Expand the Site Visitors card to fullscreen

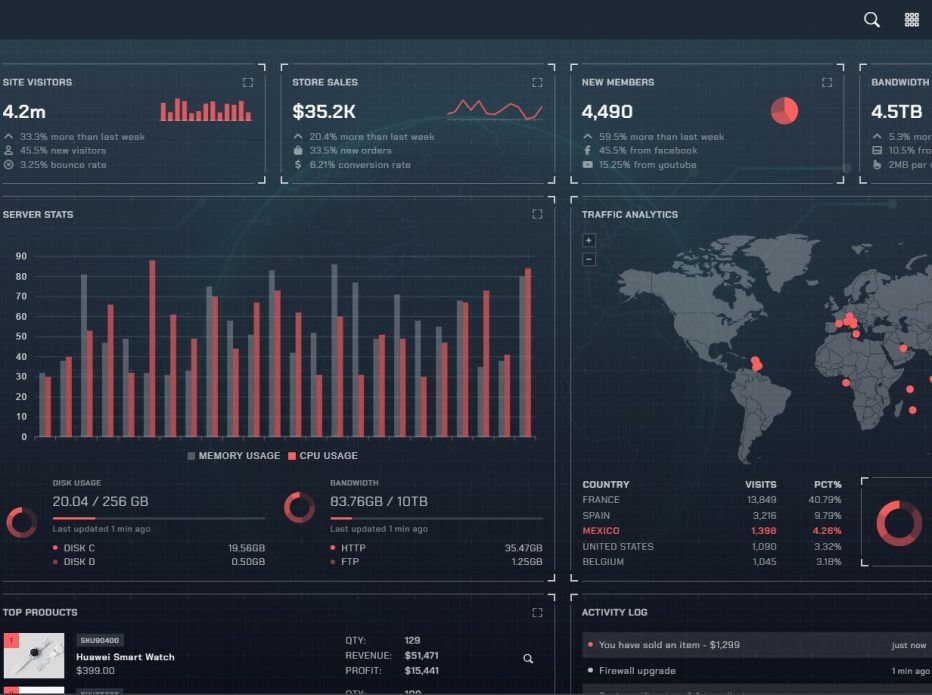point(248,83)
